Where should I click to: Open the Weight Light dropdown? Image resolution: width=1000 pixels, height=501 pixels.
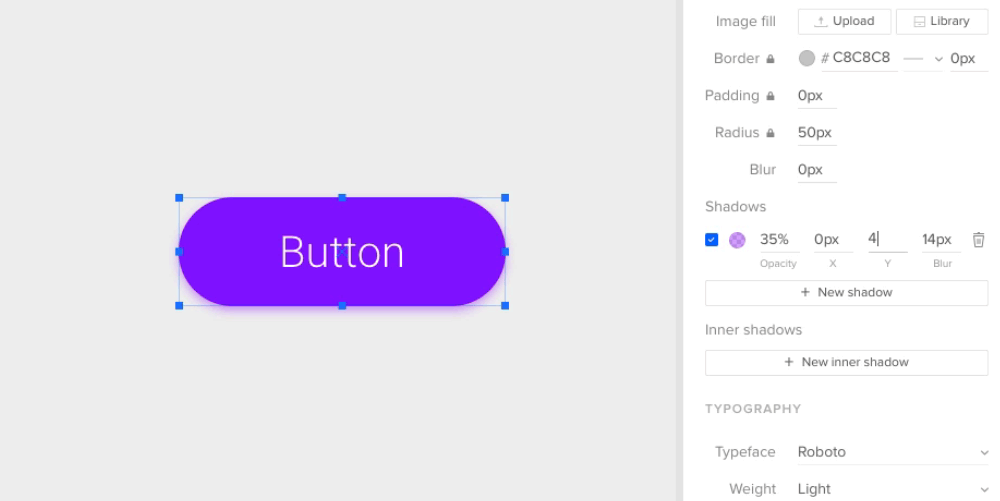892,489
